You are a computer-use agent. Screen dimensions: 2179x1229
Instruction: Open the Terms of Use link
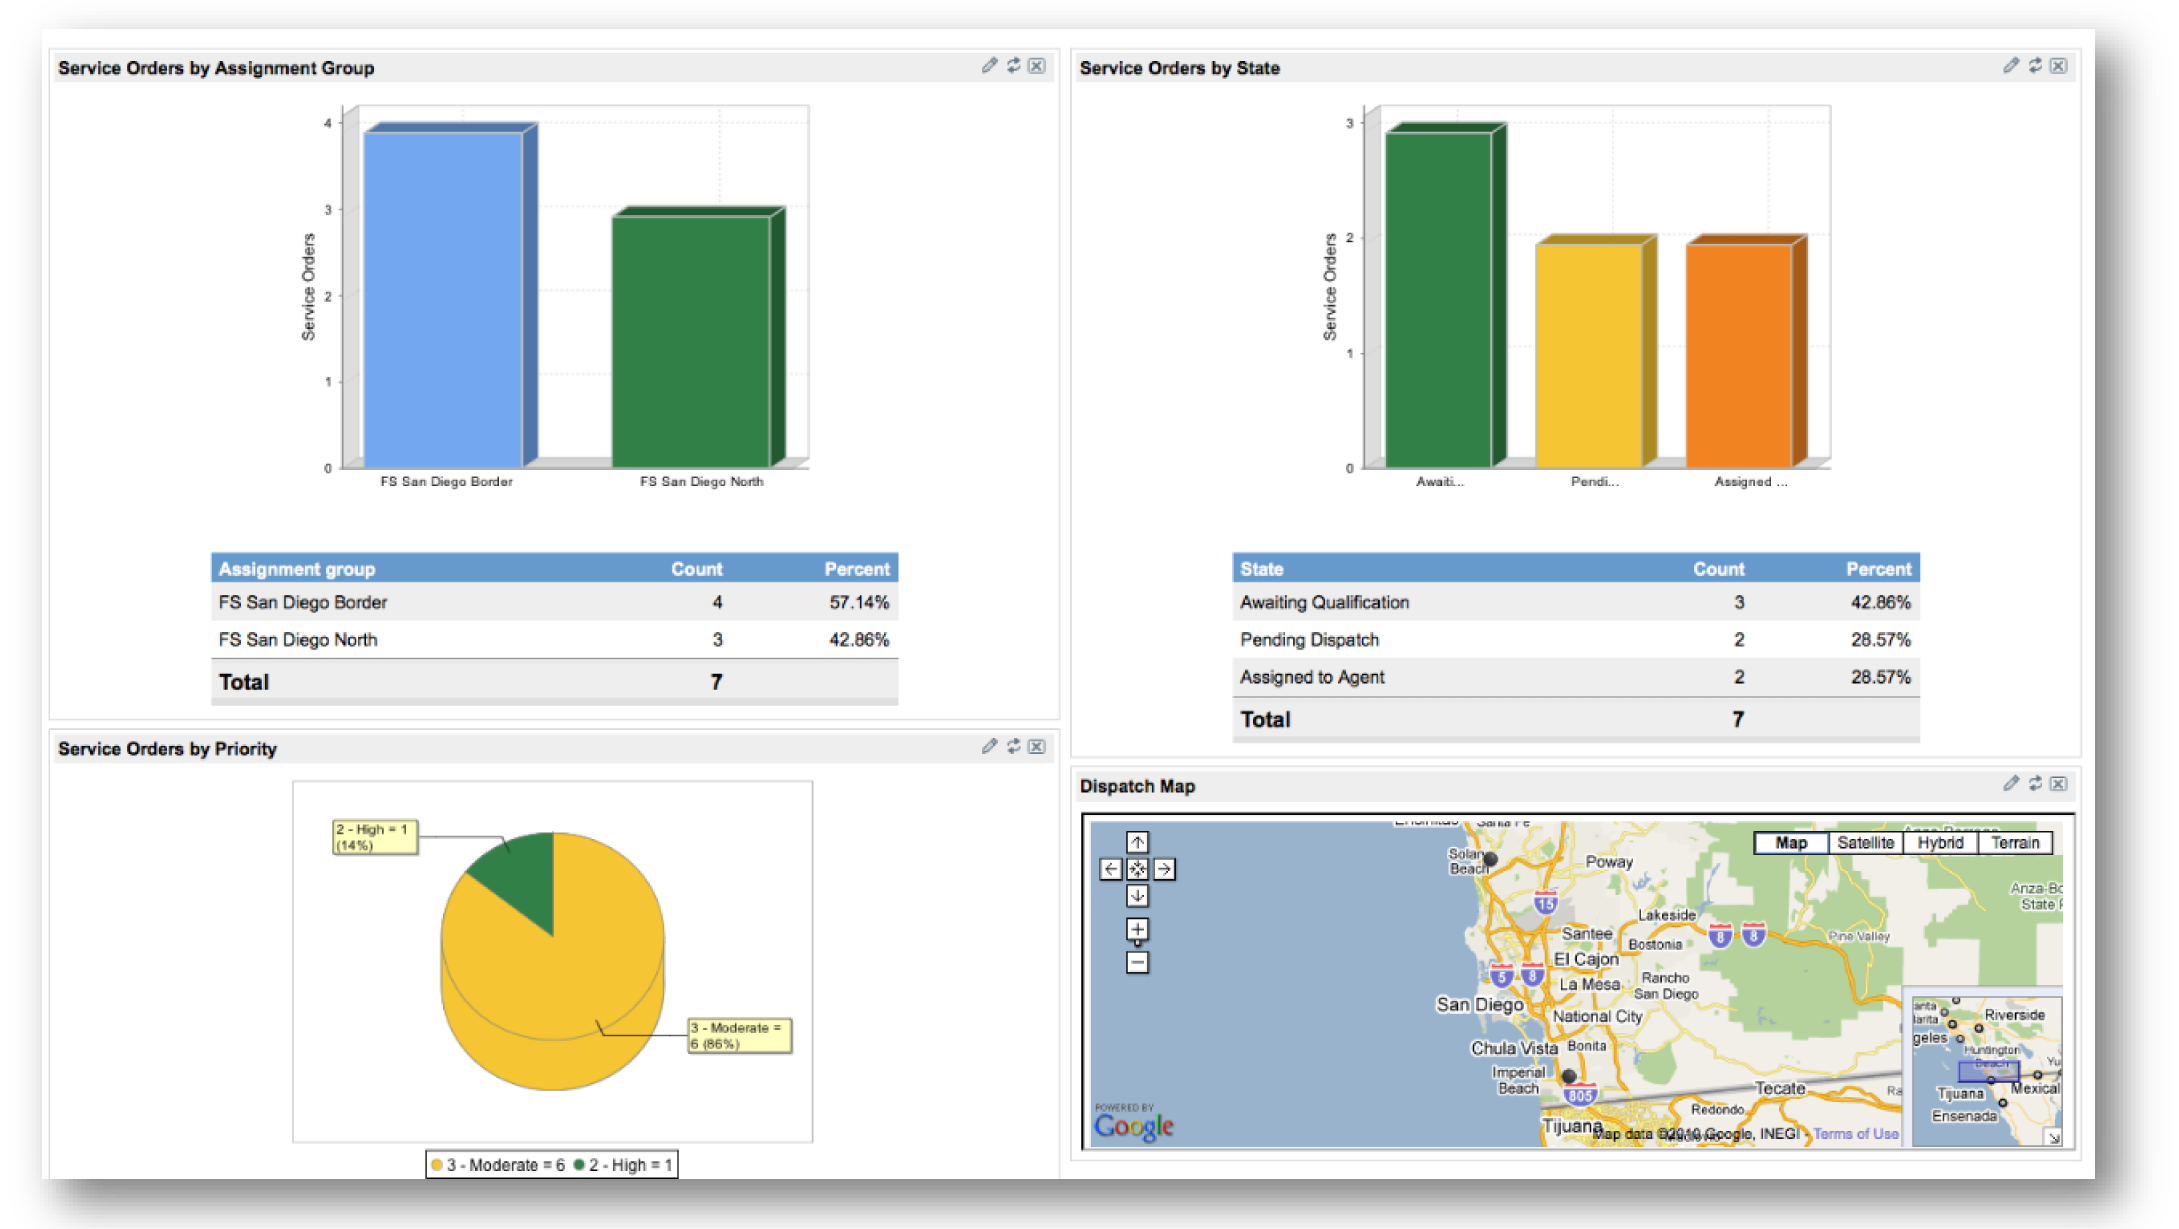click(1855, 1134)
